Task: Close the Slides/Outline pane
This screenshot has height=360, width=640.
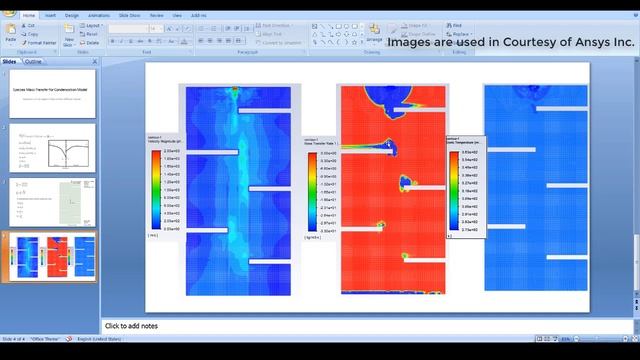Action: tap(95, 62)
